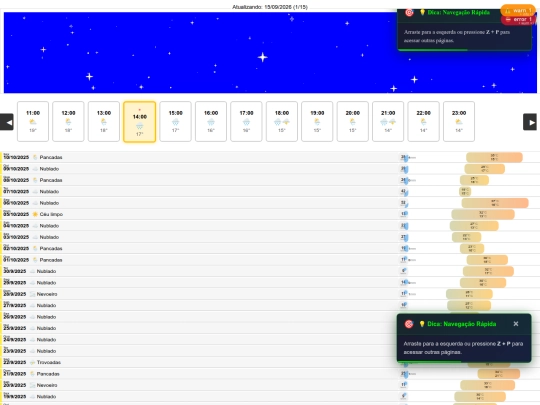Click the partly cloudy icon in the 12:00 card
Image resolution: width=540 pixels, height=405 pixels.
pyautogui.click(x=69, y=122)
